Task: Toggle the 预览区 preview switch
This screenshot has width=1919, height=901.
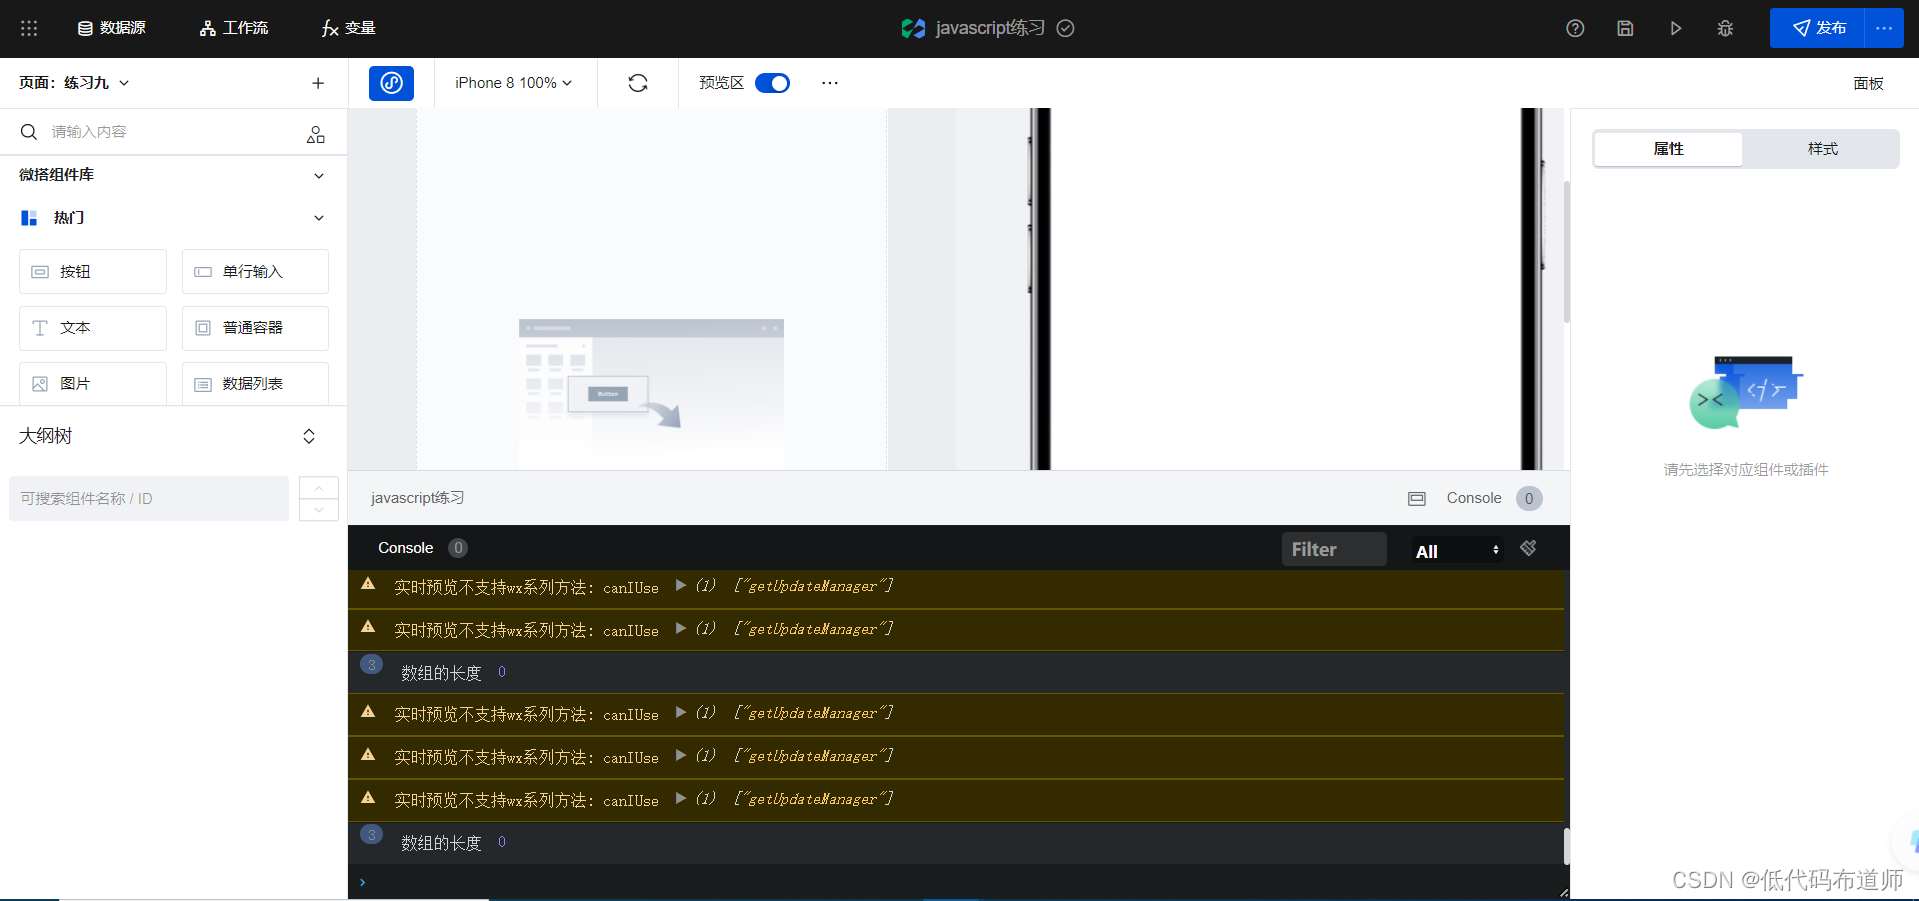Action: [772, 83]
